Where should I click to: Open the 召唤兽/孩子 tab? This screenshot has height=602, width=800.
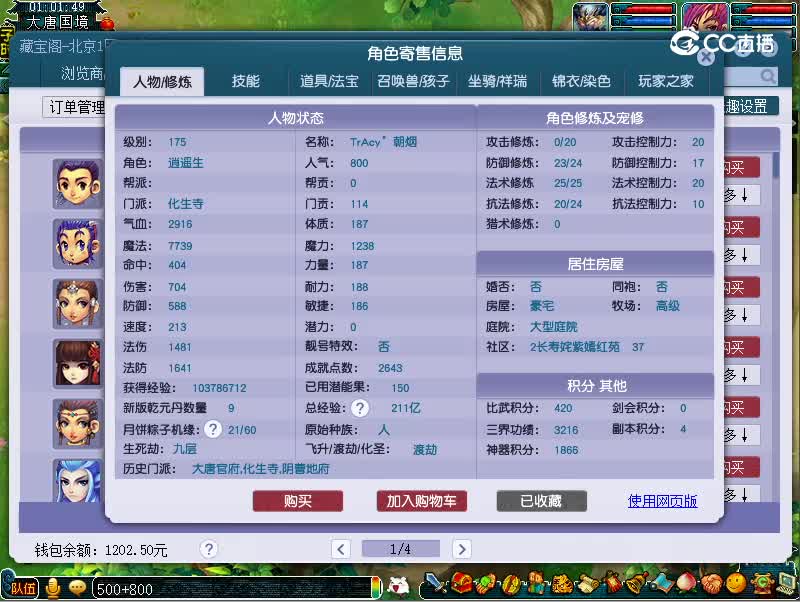pyautogui.click(x=413, y=81)
